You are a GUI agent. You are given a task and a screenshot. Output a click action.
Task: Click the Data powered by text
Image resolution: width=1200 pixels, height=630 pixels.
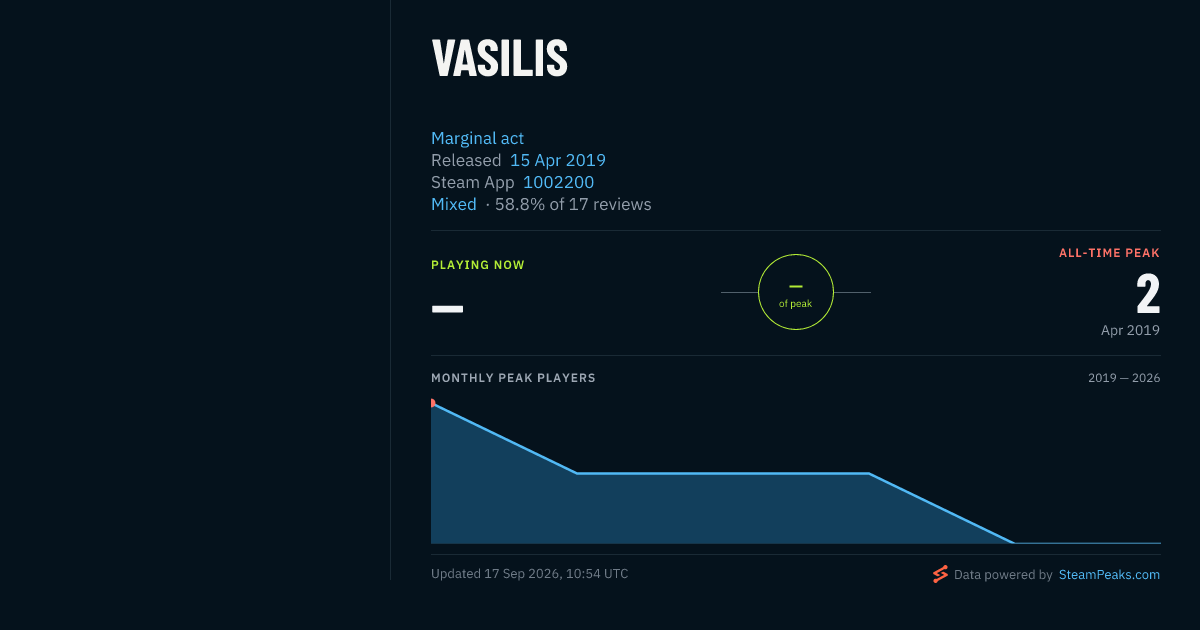pyautogui.click(x=1003, y=575)
